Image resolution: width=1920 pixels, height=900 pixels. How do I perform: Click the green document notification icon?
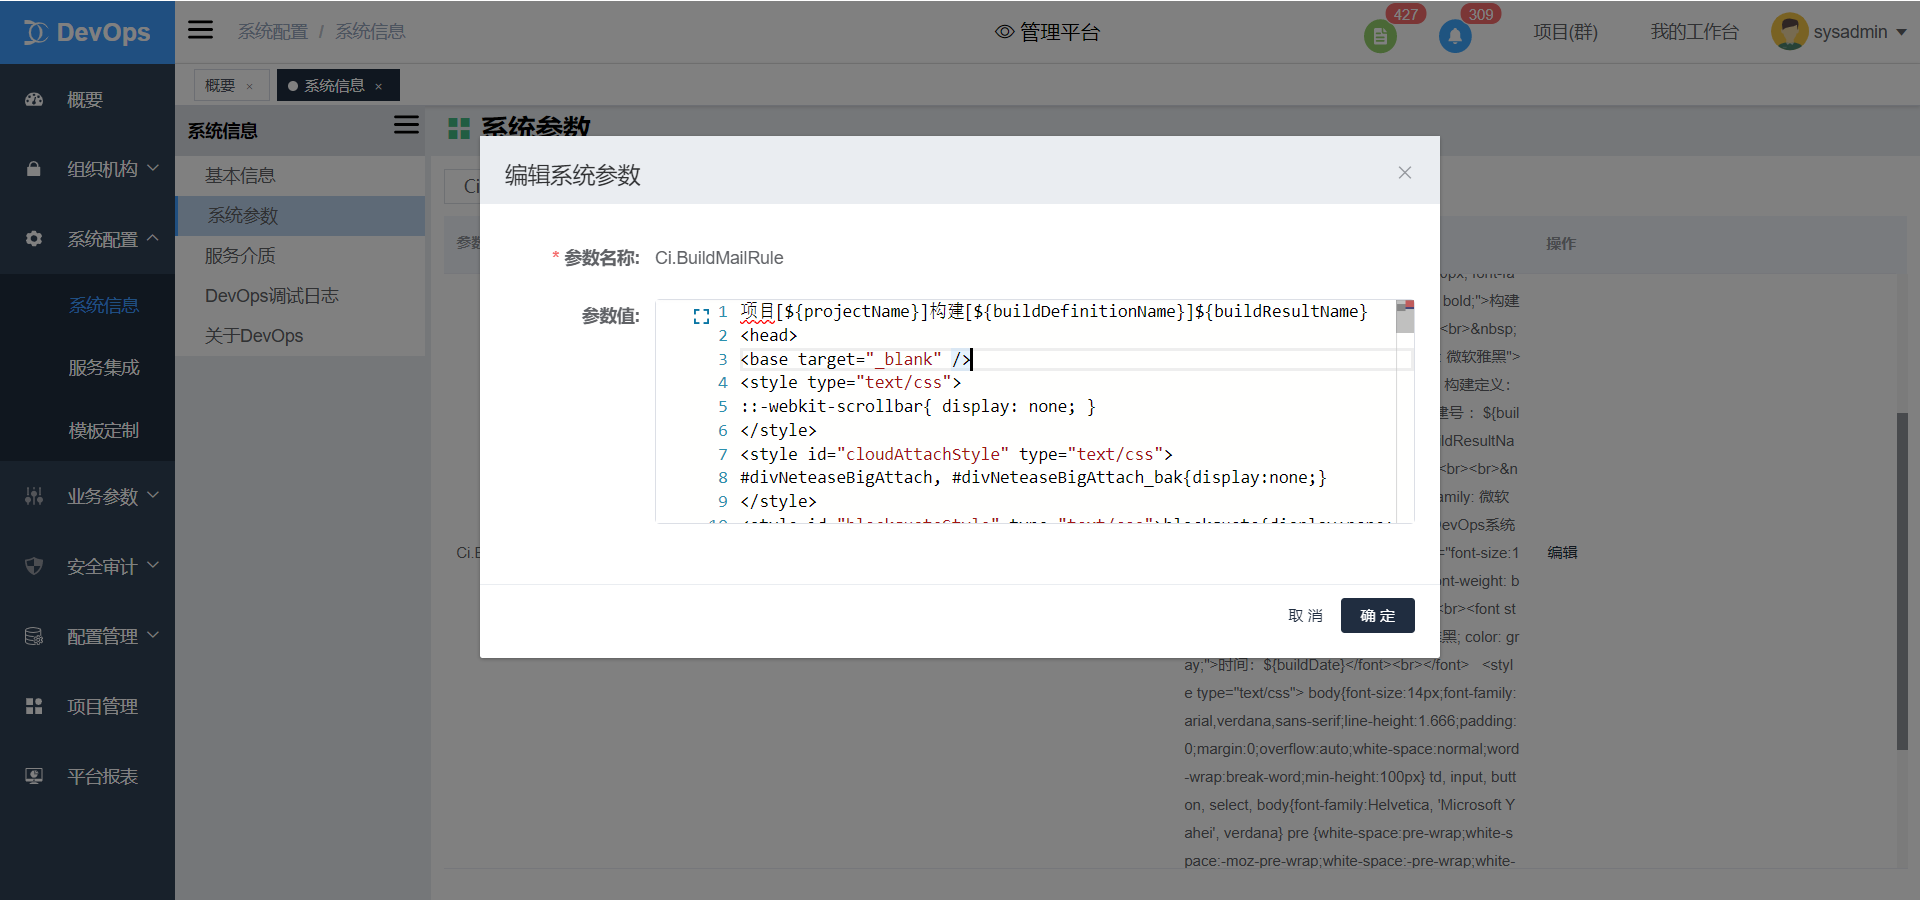pos(1380,37)
